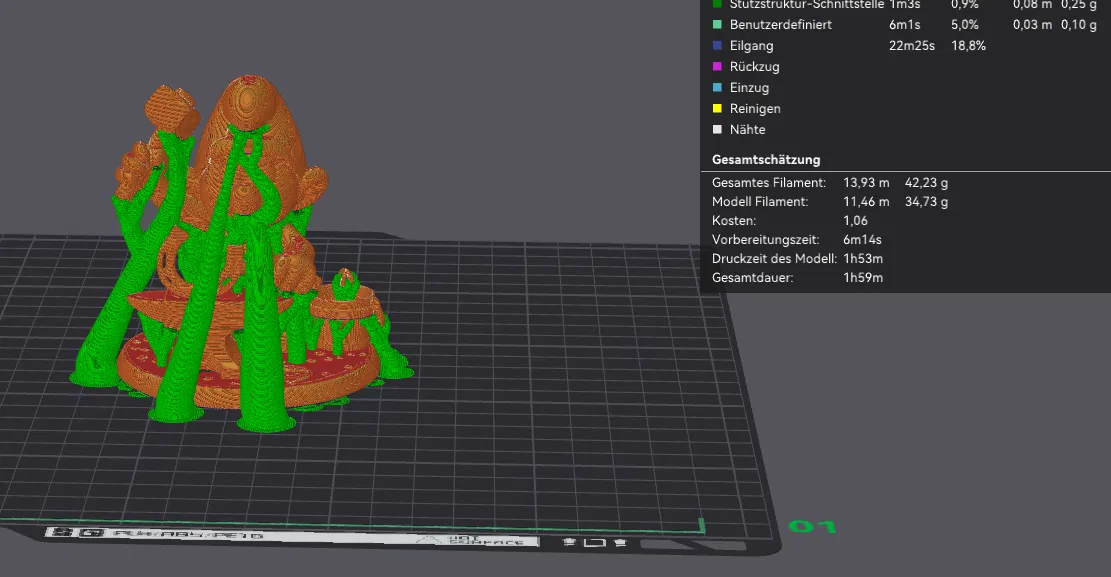This screenshot has width=1111, height=577.
Task: Show Rückzug retraction points
Action: pos(755,67)
